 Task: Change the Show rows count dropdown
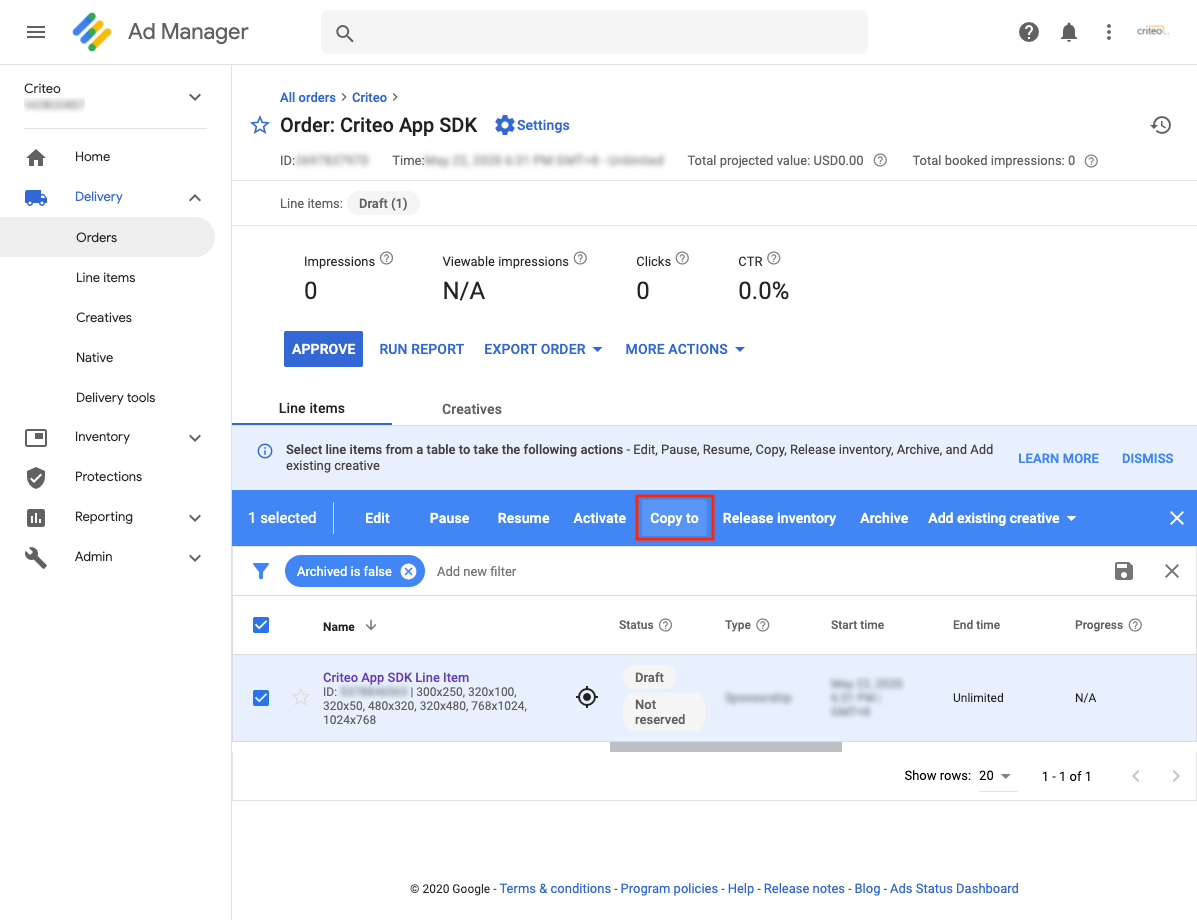995,776
